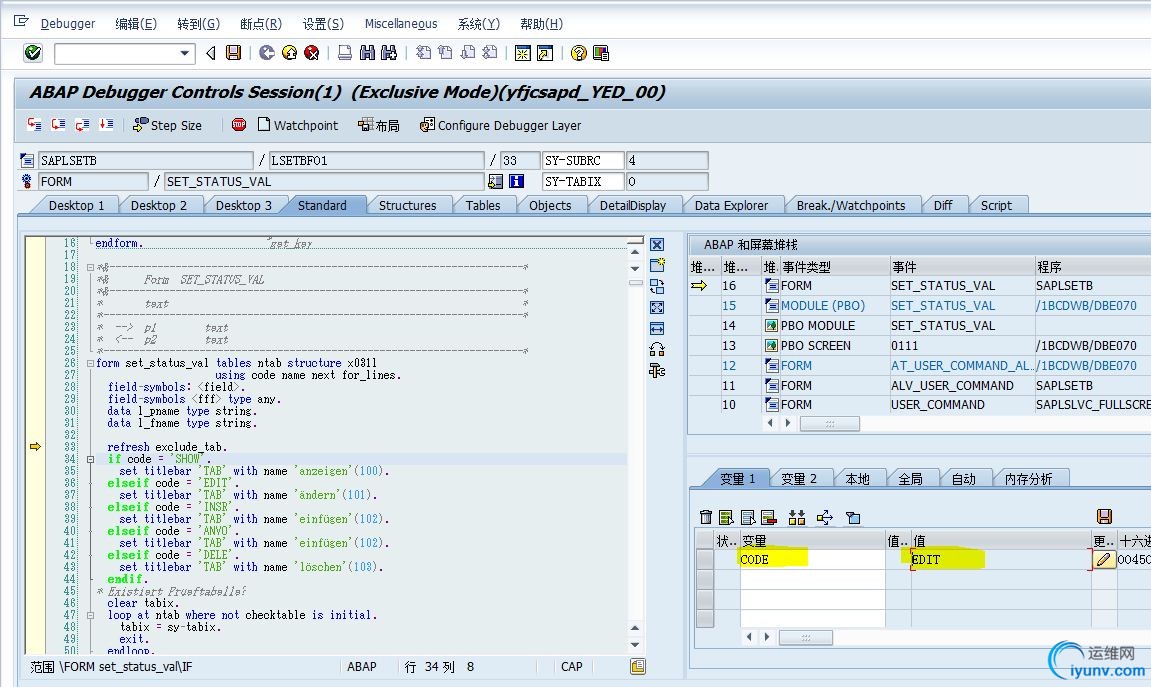Viewport: 1151px width, 687px height.
Task: Click the SY-SUBRC field
Action: 583,160
